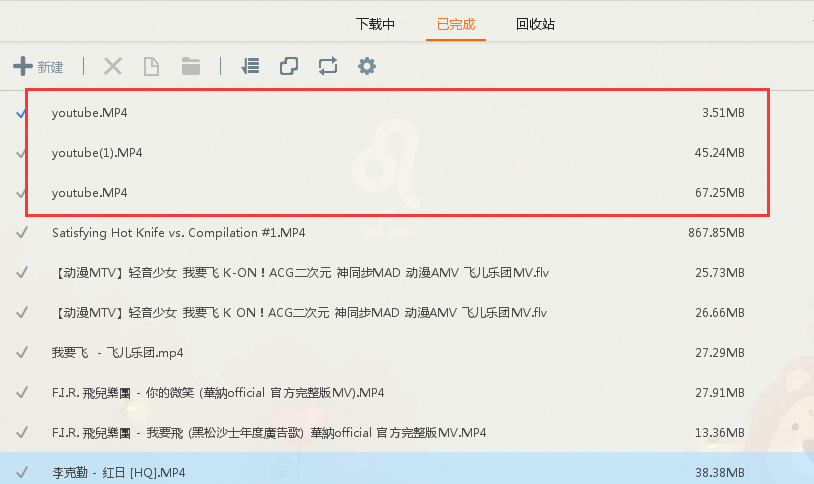Select the 已完成 tab

pyautogui.click(x=456, y=24)
